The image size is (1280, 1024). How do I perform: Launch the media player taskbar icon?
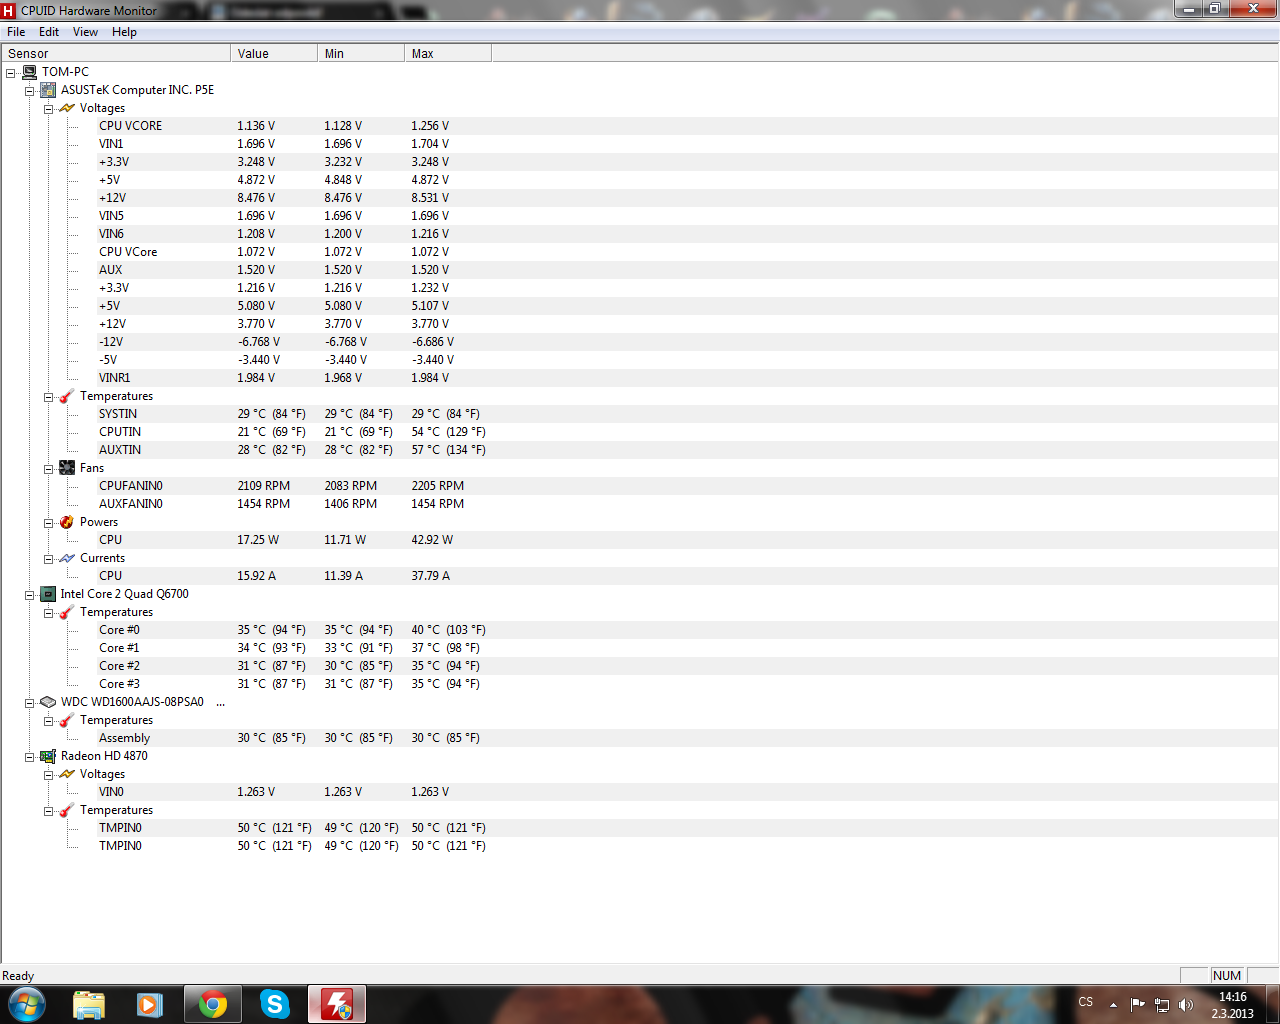click(150, 1004)
